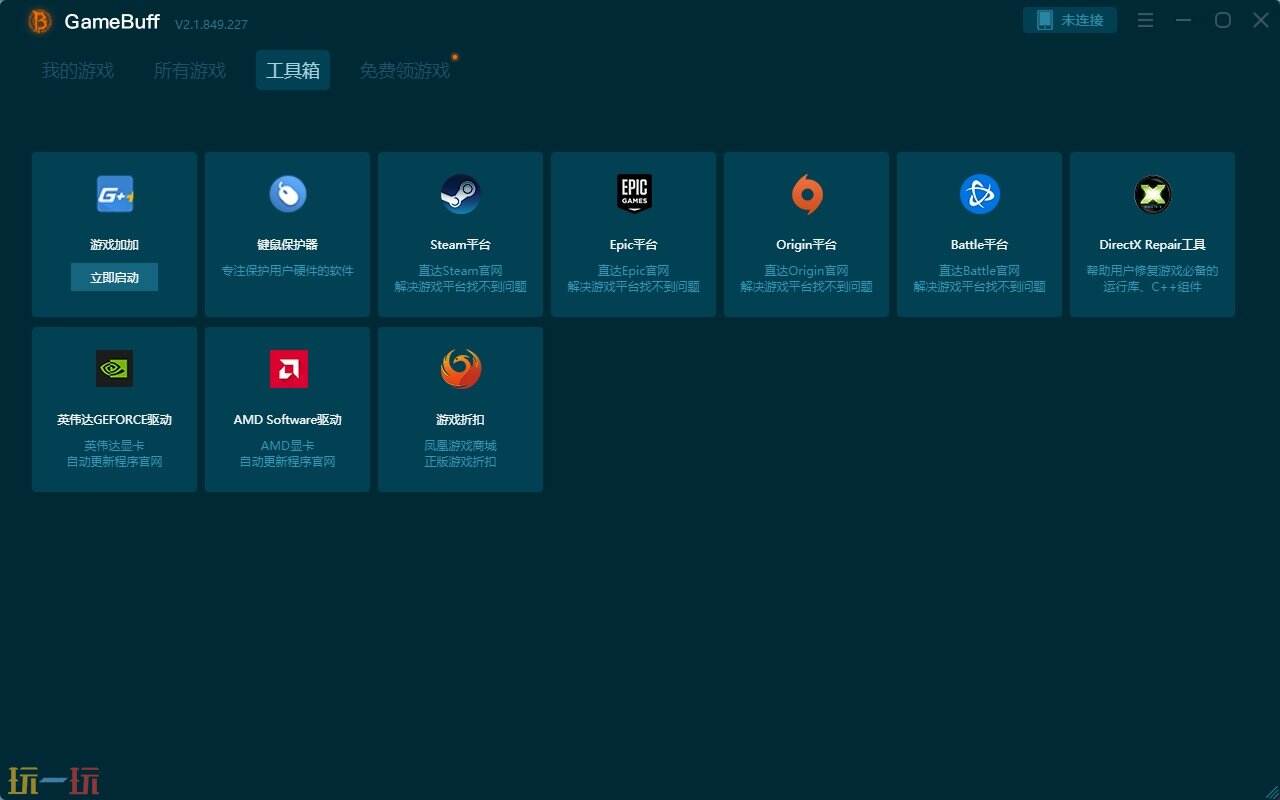Click the GameBuff title text
Screen dimensions: 1280x800
[x=112, y=21]
